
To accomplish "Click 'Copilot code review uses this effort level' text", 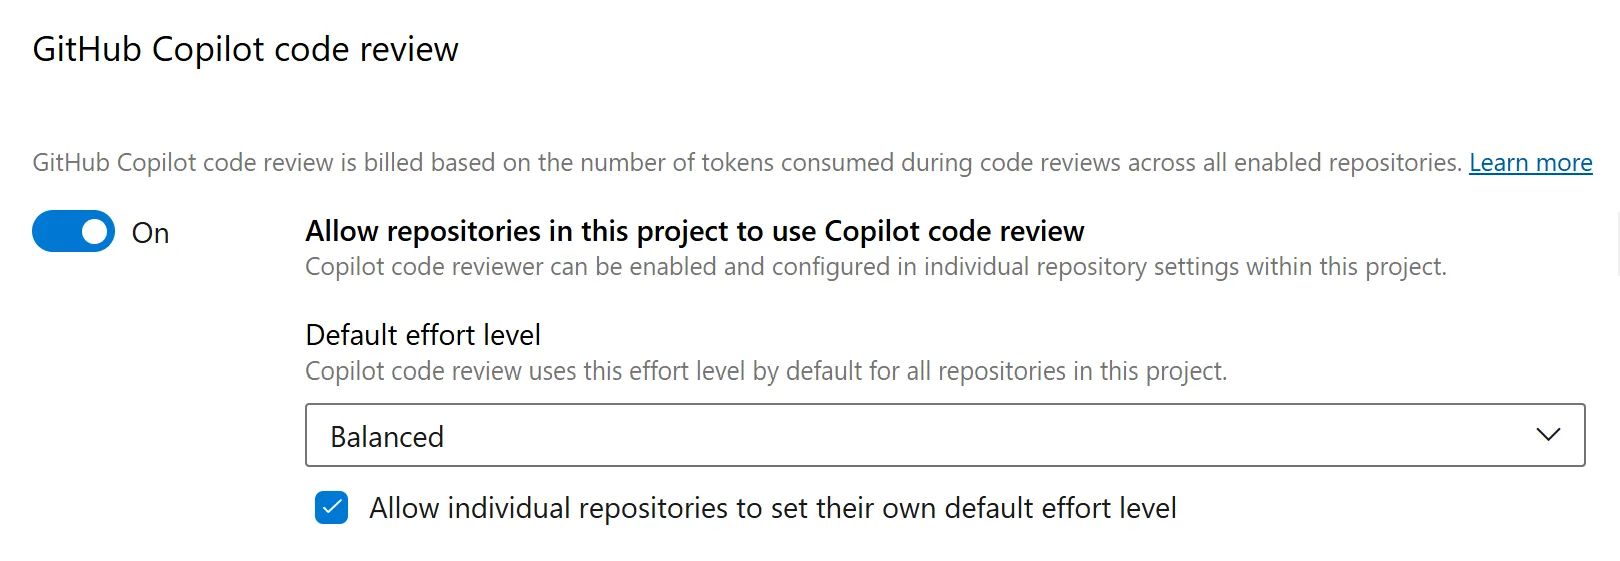I will (766, 371).
